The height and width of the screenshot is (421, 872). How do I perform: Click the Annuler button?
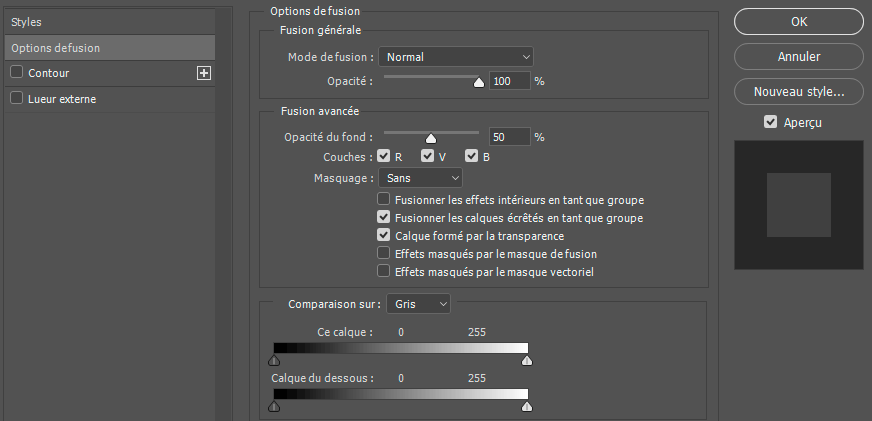point(798,56)
